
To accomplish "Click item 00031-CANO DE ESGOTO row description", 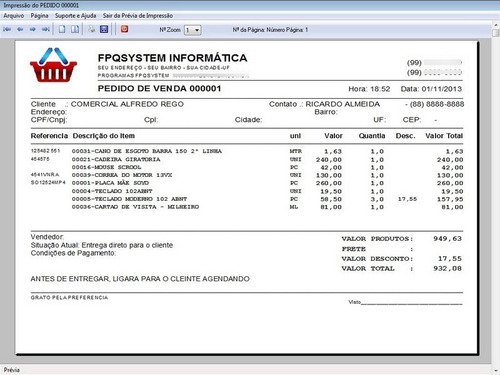I will (147, 151).
